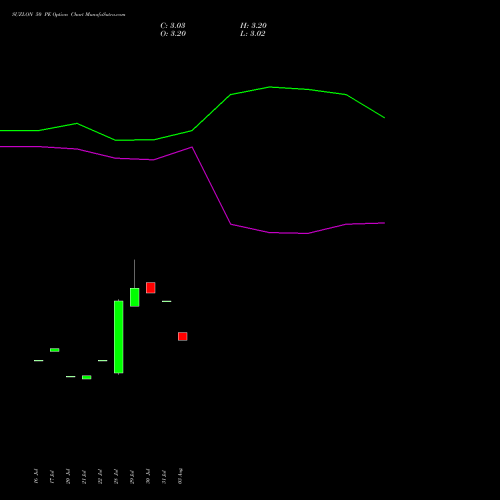Click the 21 Jul date label
This screenshot has width=500, height=500.
pos(84,476)
